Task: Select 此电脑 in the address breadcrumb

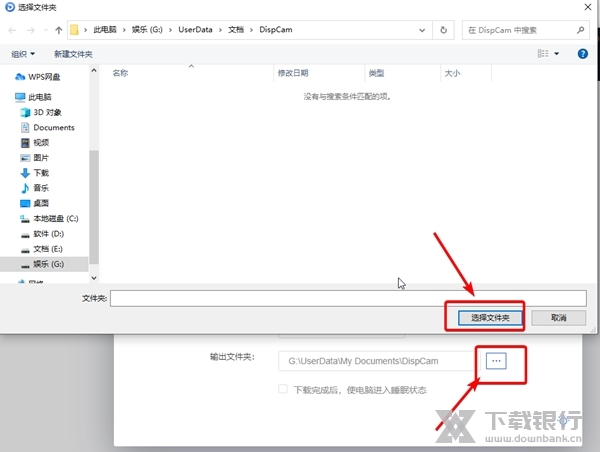Action: pos(105,30)
